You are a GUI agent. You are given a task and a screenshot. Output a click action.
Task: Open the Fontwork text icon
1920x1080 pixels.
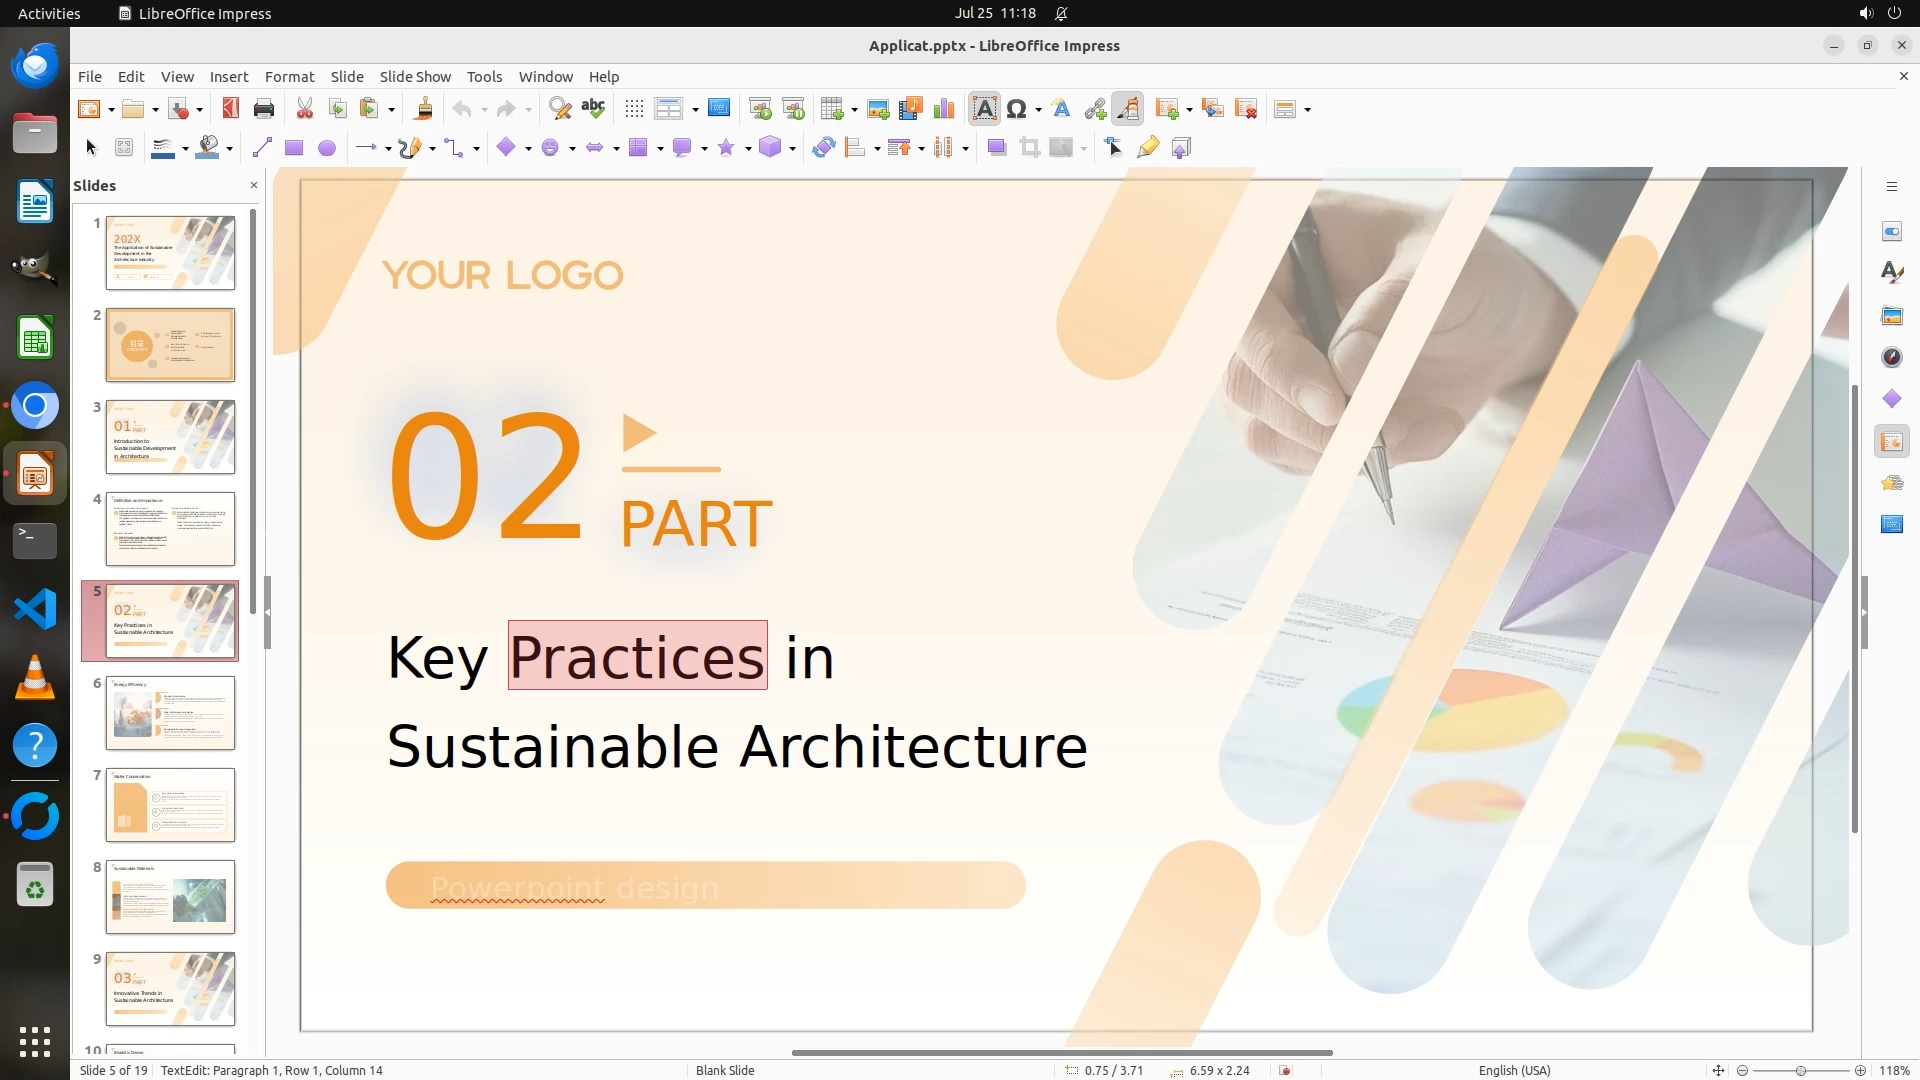(x=1061, y=109)
